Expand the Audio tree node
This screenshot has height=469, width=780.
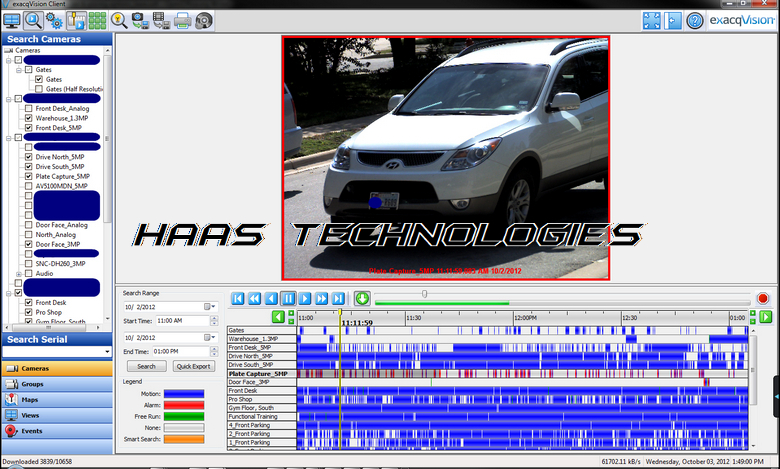point(19,274)
